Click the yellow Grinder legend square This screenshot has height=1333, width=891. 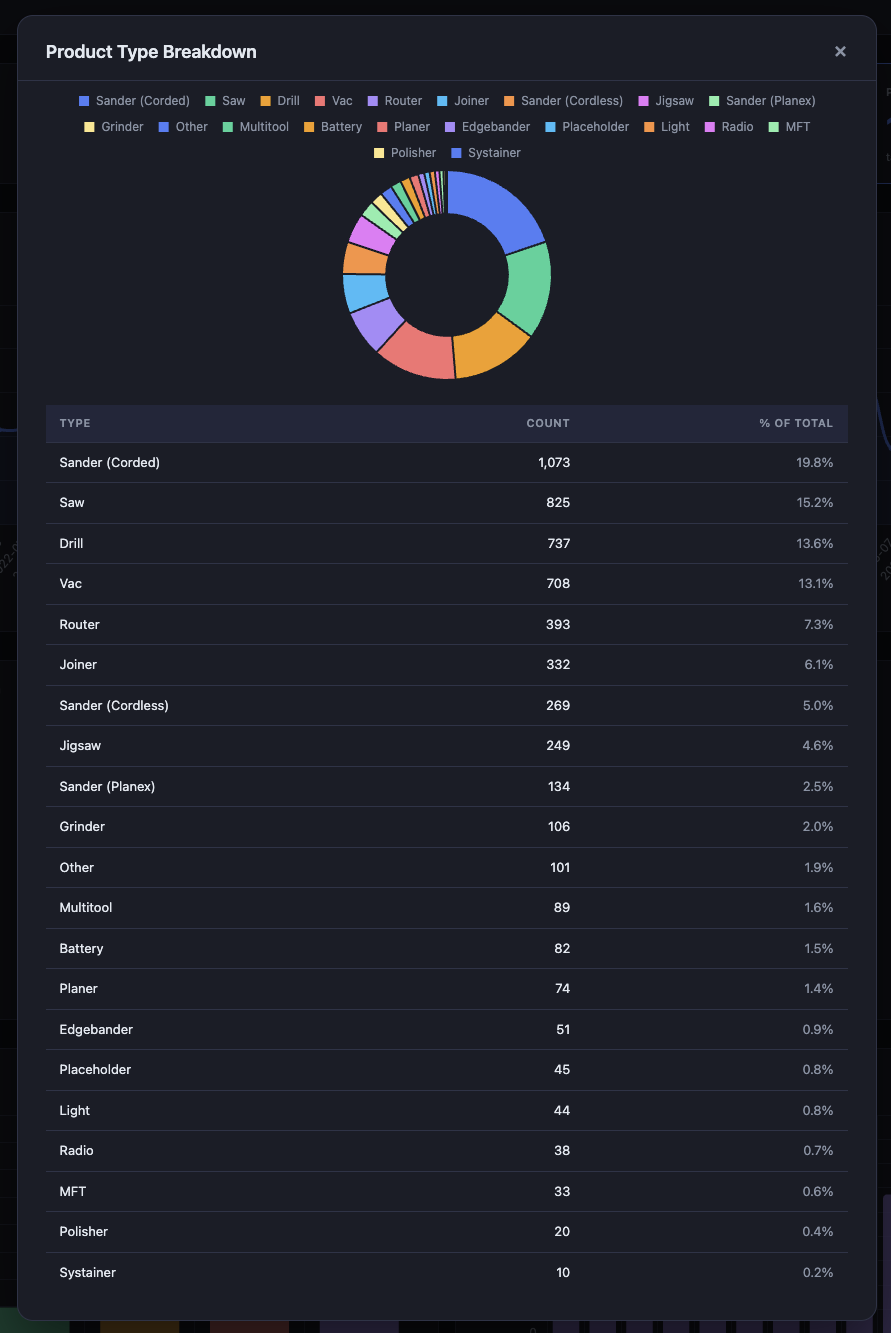[89, 126]
